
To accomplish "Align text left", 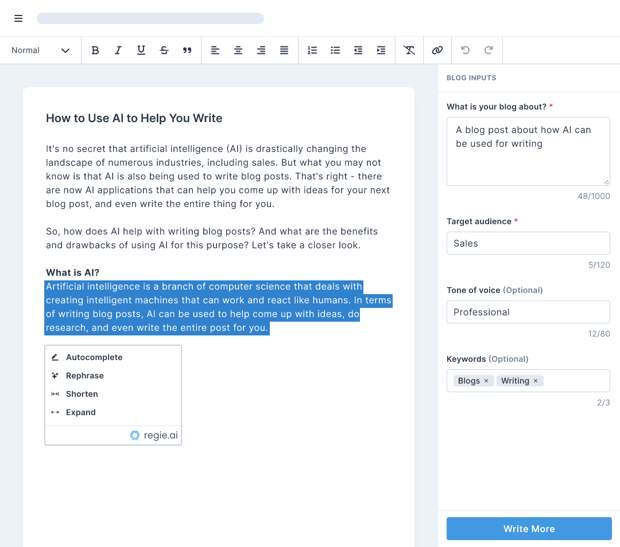I will click(215, 50).
